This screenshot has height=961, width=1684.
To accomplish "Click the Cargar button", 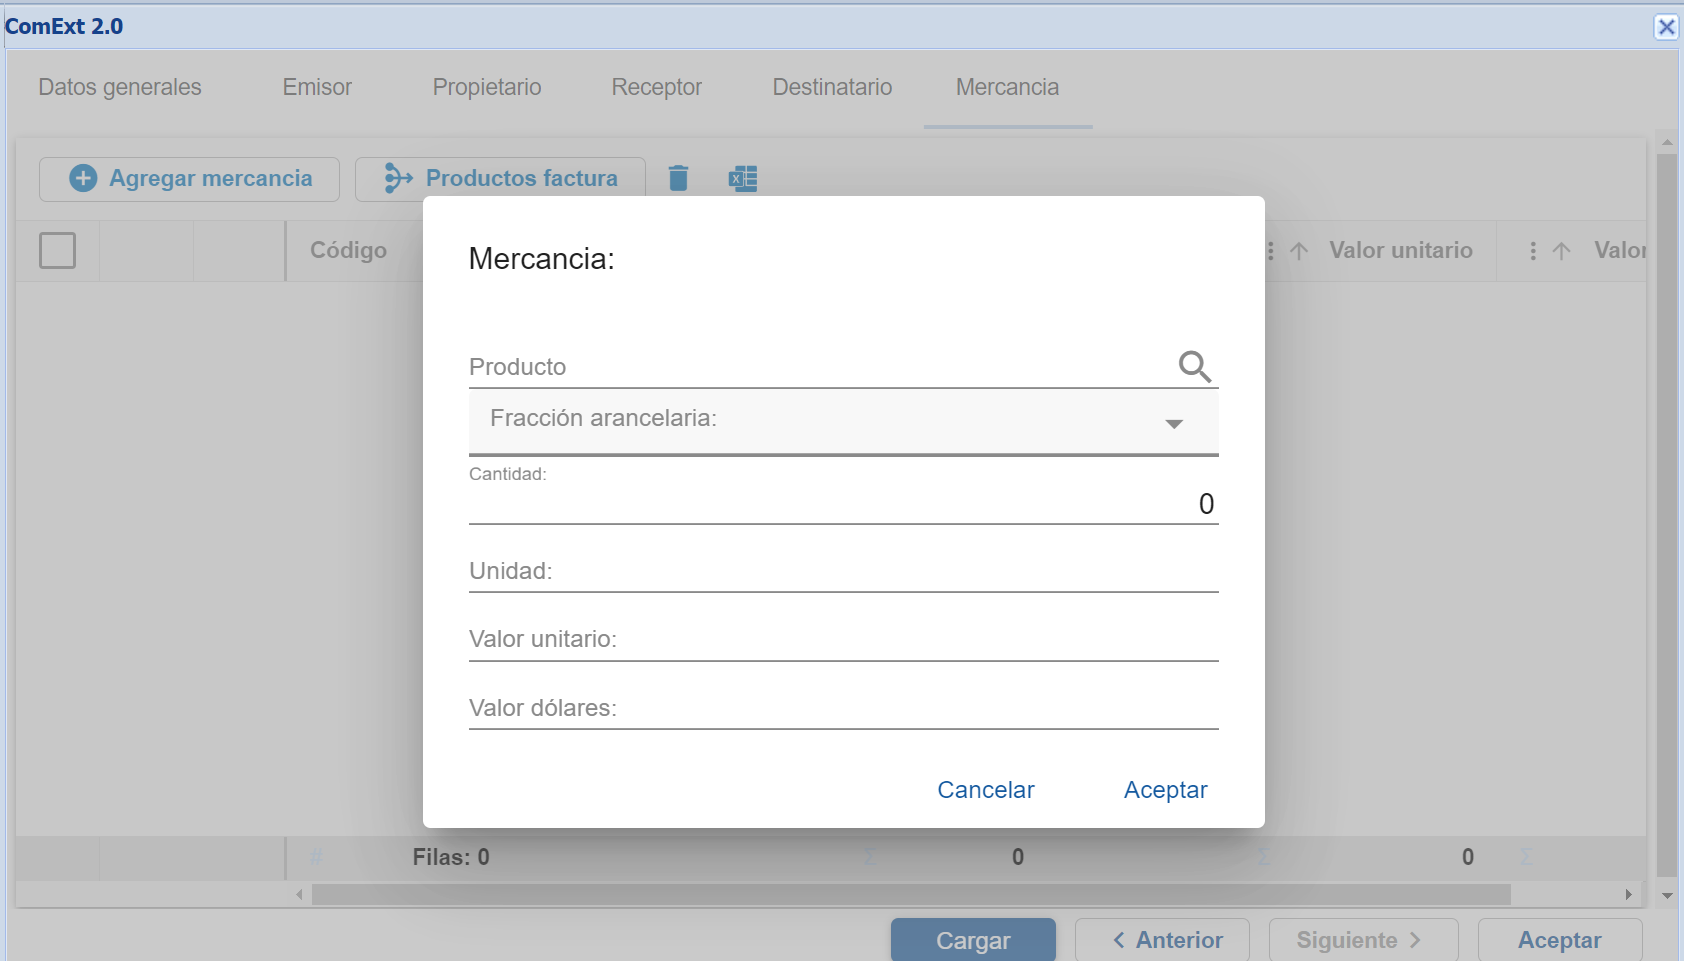I will pos(973,940).
